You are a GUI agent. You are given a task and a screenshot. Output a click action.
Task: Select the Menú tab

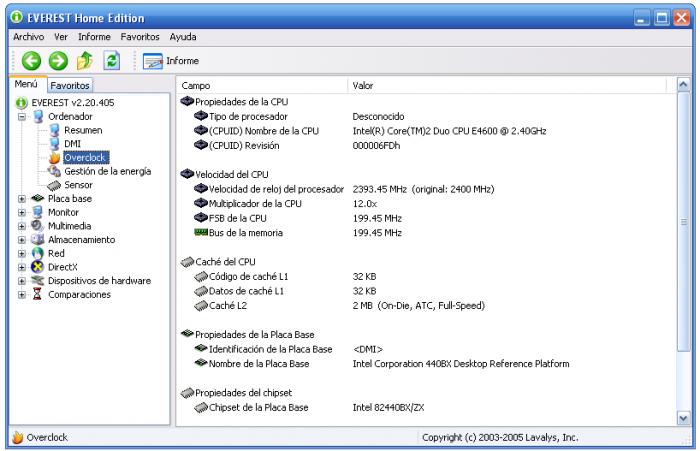pos(27,84)
